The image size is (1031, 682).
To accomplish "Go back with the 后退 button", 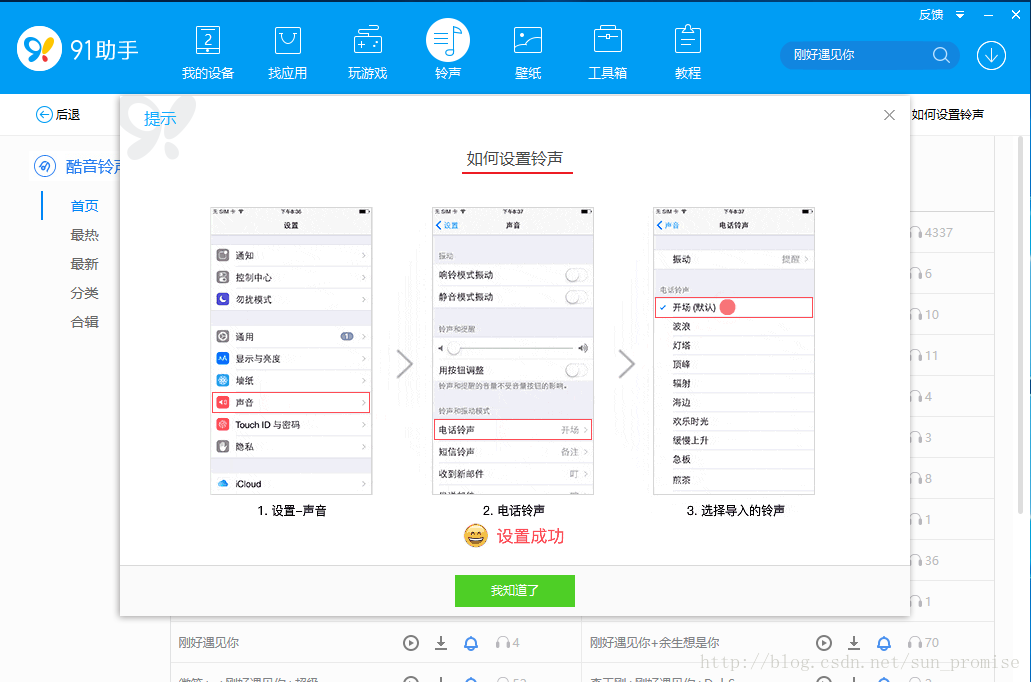I will (x=58, y=114).
